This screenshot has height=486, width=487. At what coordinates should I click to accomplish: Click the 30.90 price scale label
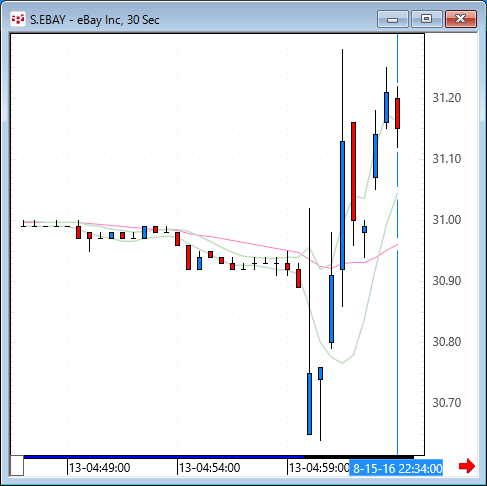(x=447, y=281)
